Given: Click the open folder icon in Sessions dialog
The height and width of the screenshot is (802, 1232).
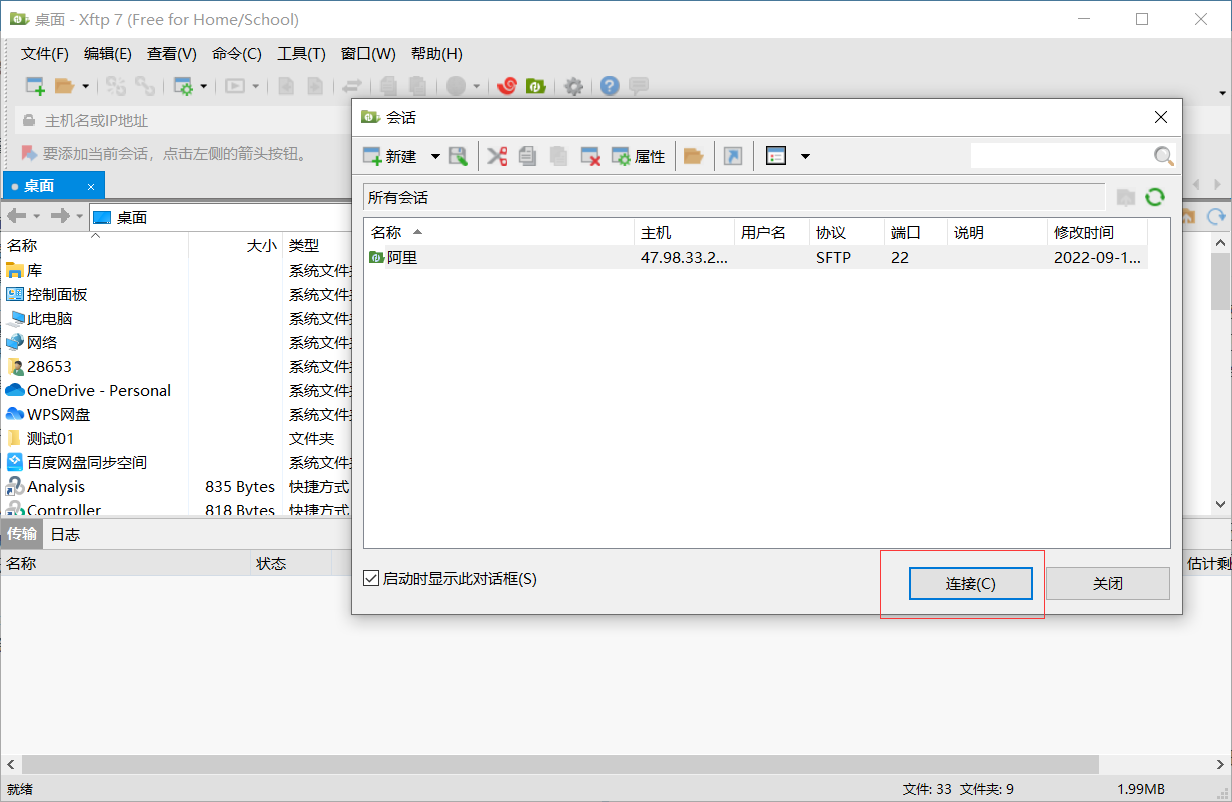Looking at the screenshot, I should coord(693,156).
